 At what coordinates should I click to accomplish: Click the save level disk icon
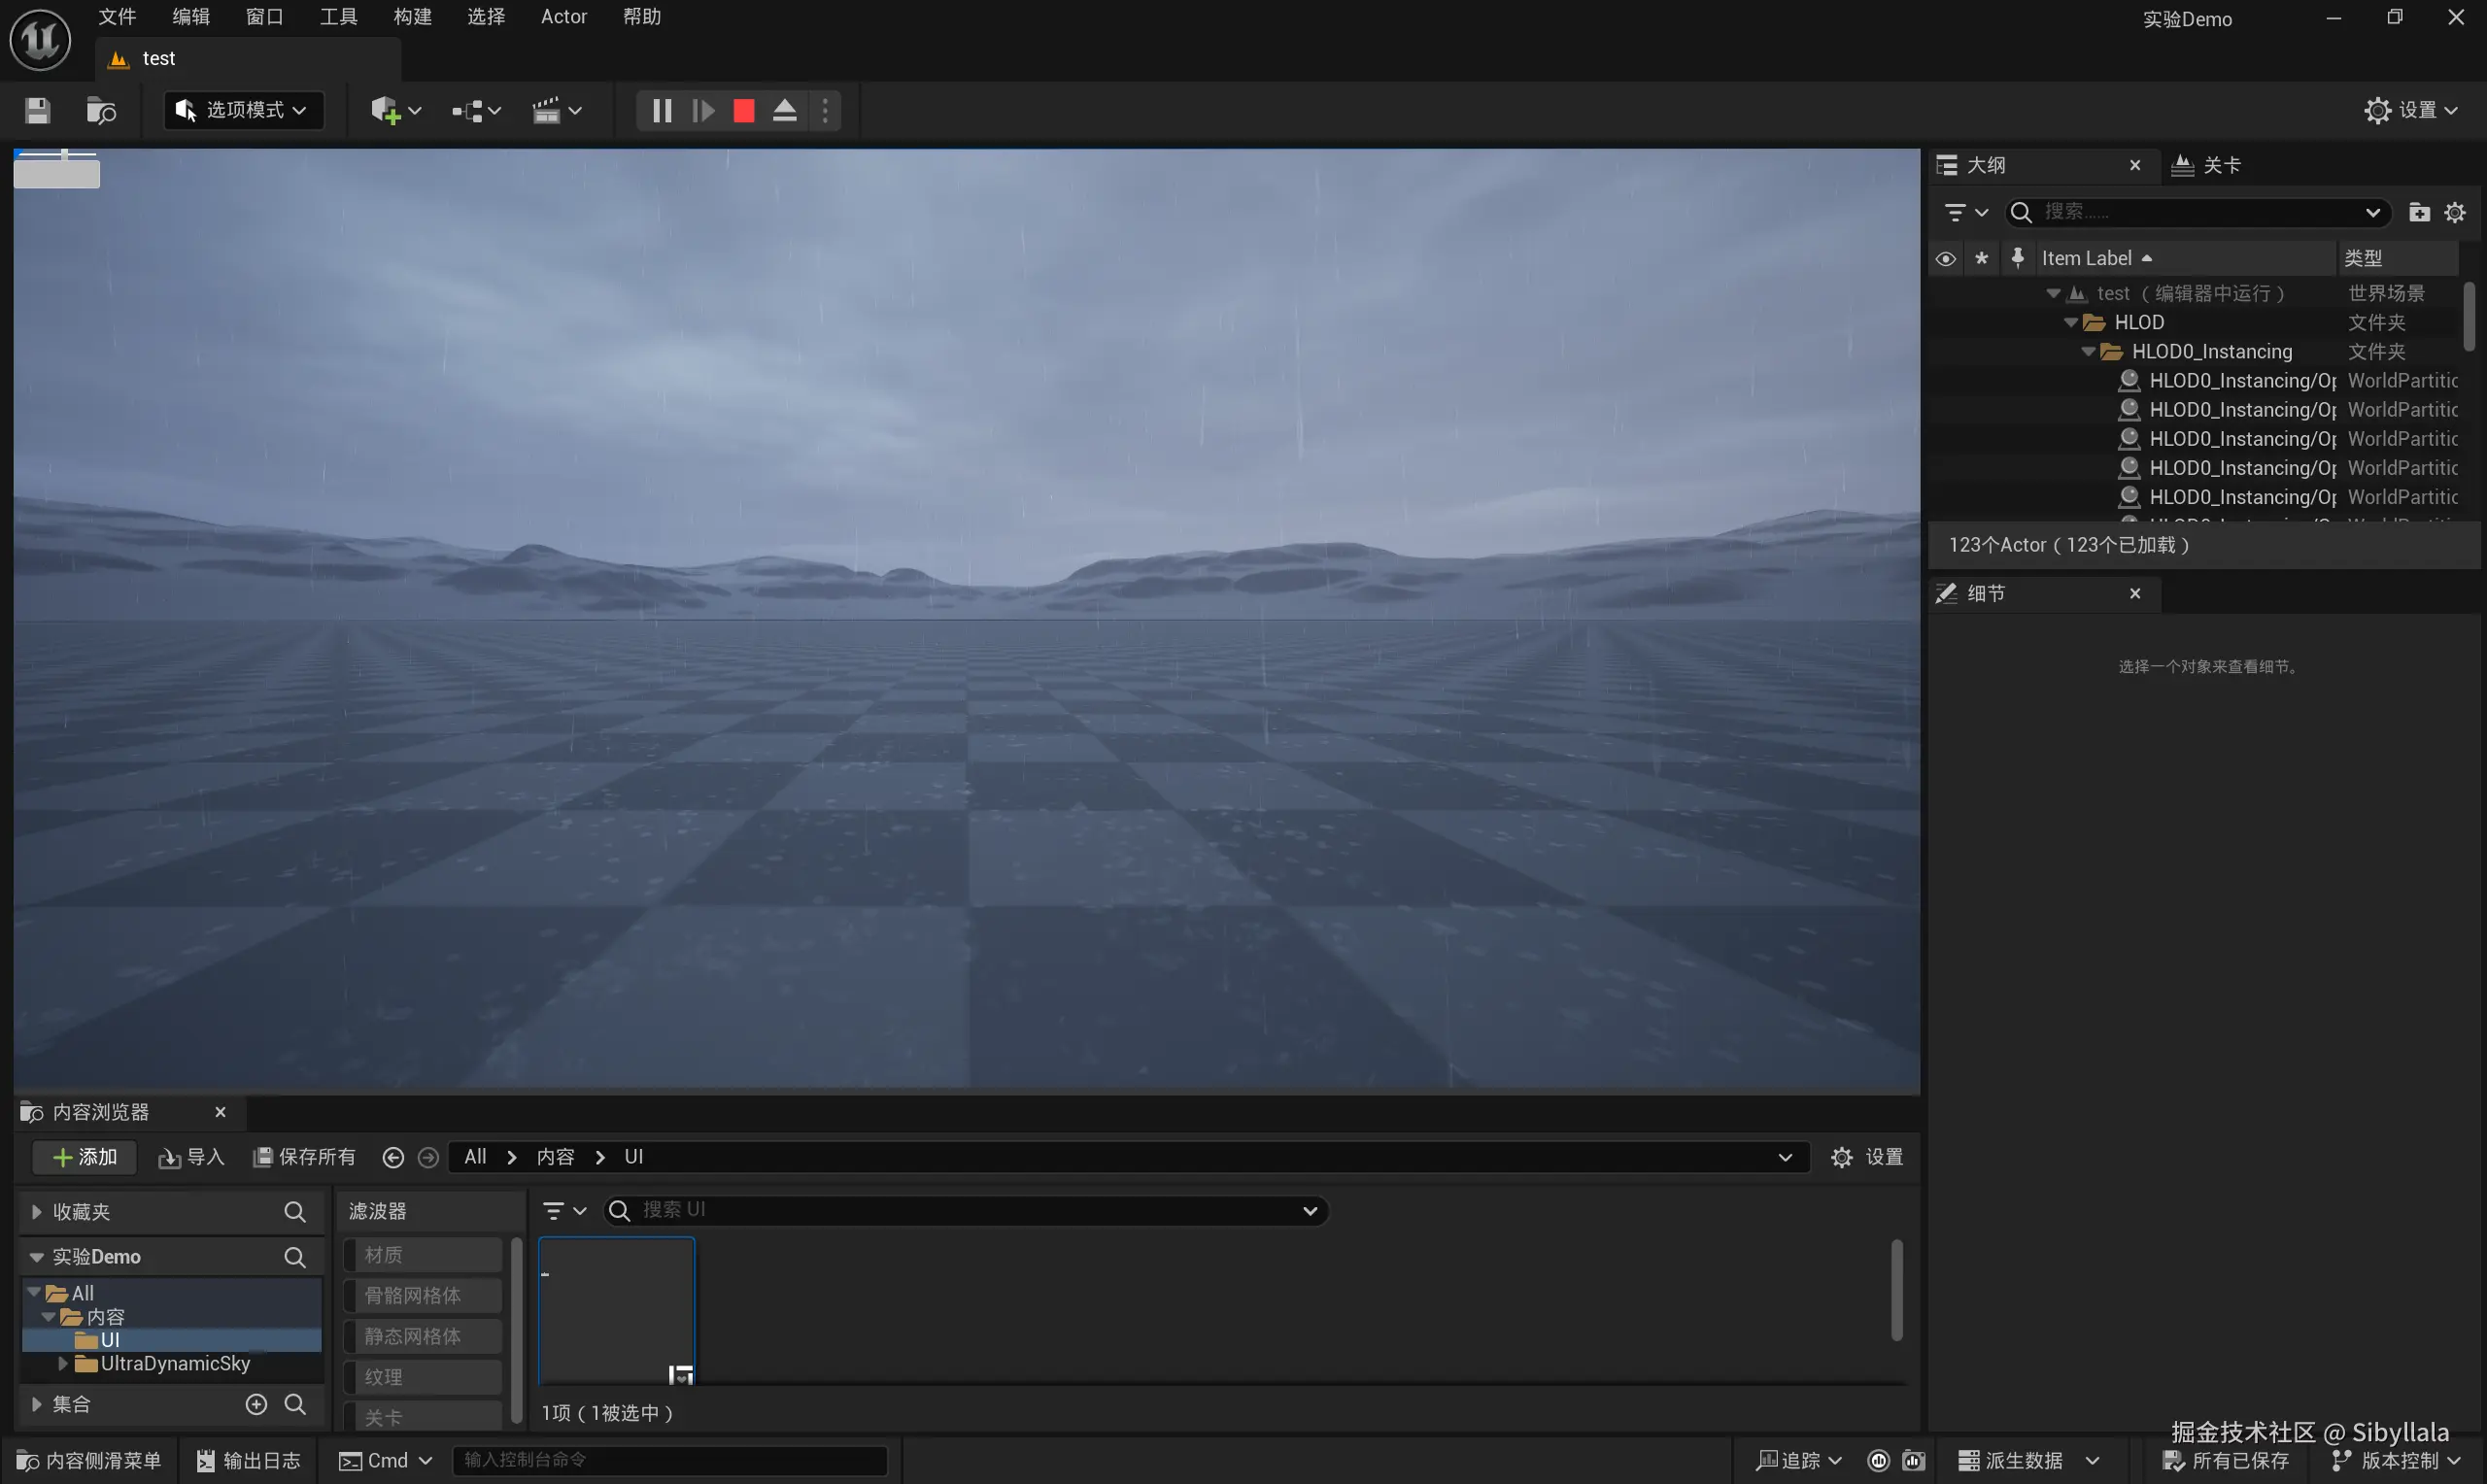(38, 110)
